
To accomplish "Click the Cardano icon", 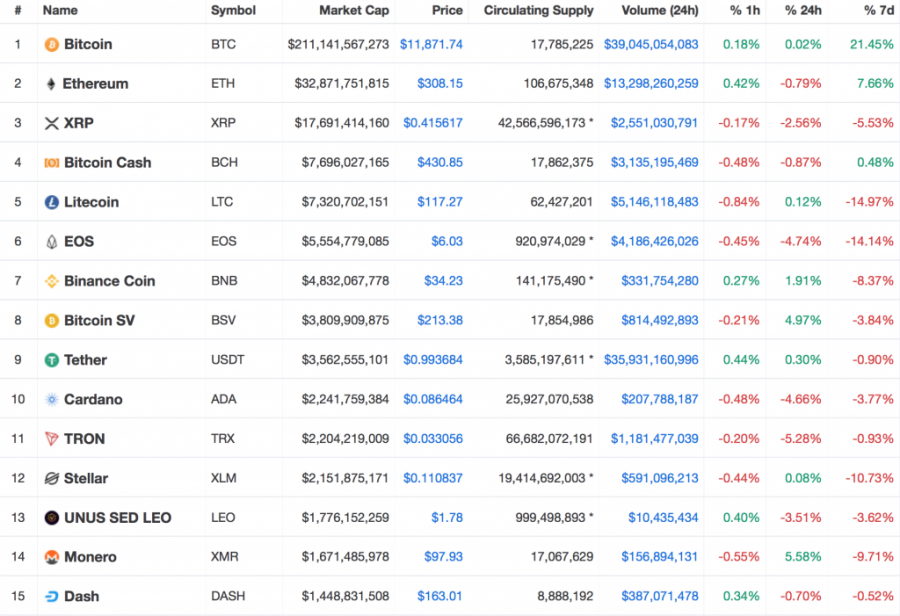I will pos(52,400).
